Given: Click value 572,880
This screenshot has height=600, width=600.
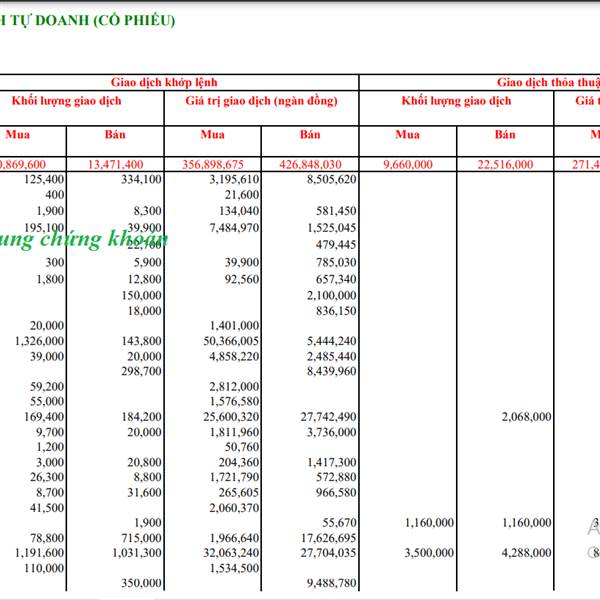Looking at the screenshot, I should pyautogui.click(x=336, y=477).
